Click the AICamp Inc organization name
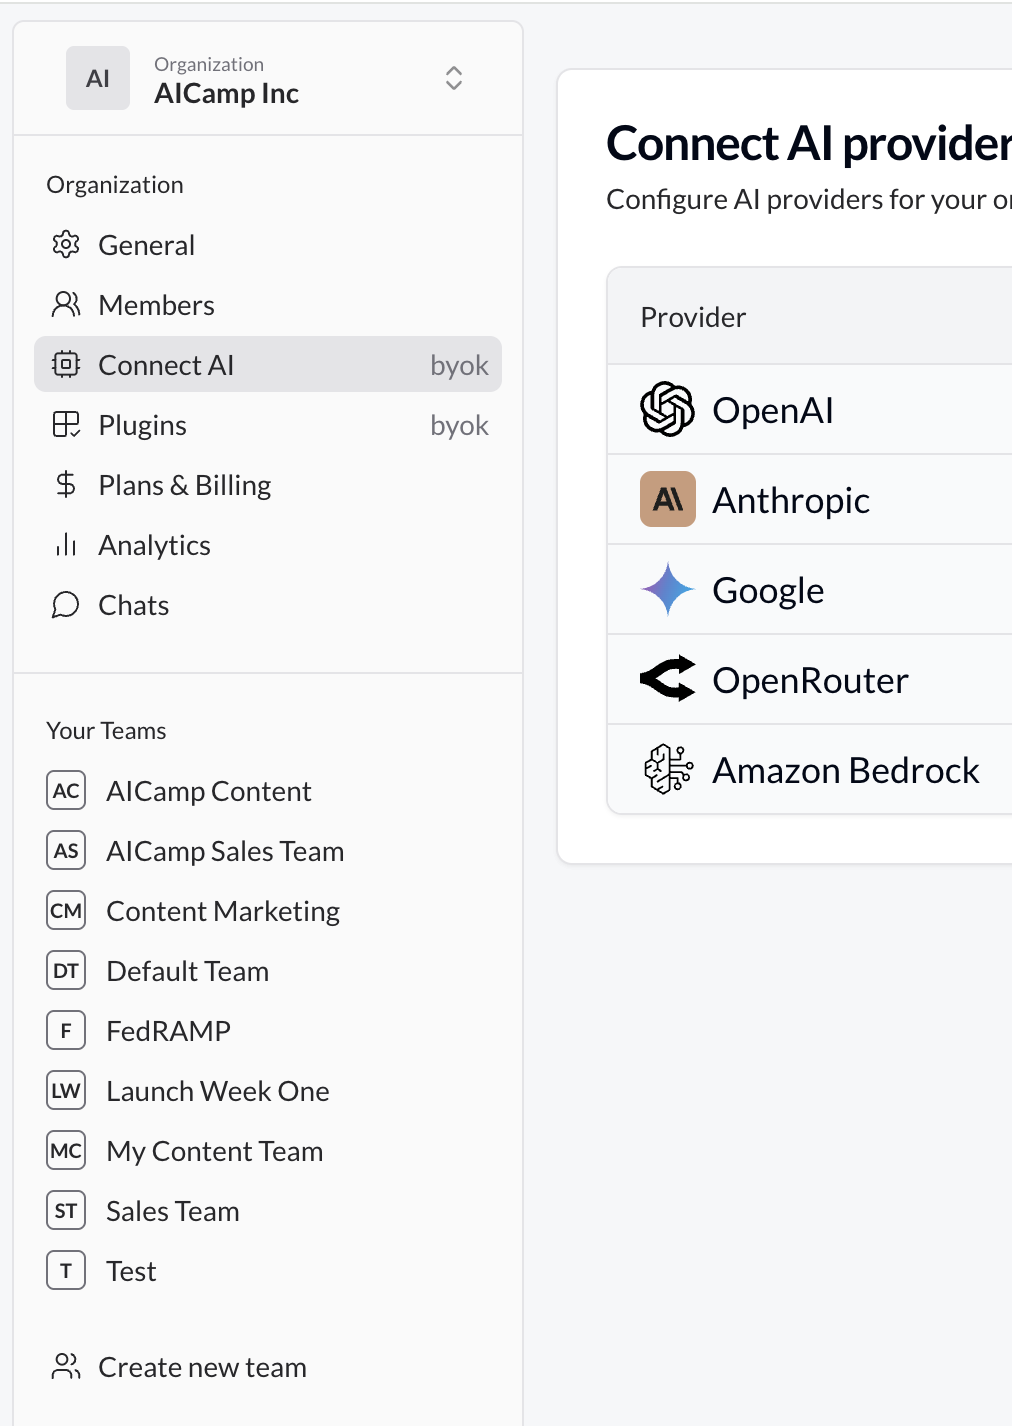1012x1426 pixels. click(227, 94)
